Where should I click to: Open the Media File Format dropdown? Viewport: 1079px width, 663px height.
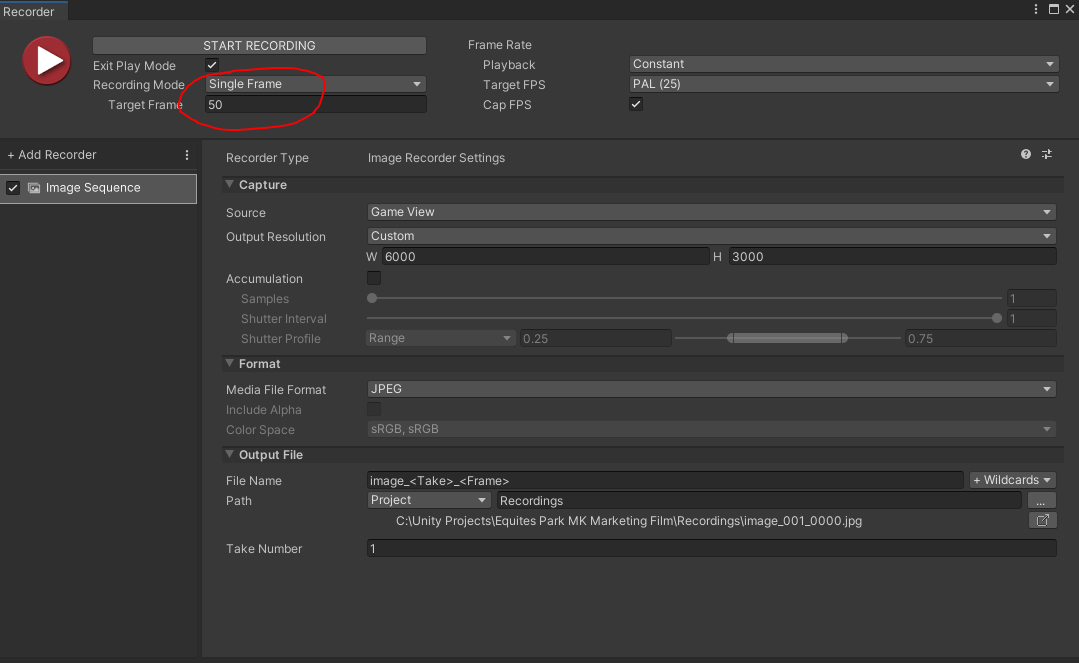point(711,389)
